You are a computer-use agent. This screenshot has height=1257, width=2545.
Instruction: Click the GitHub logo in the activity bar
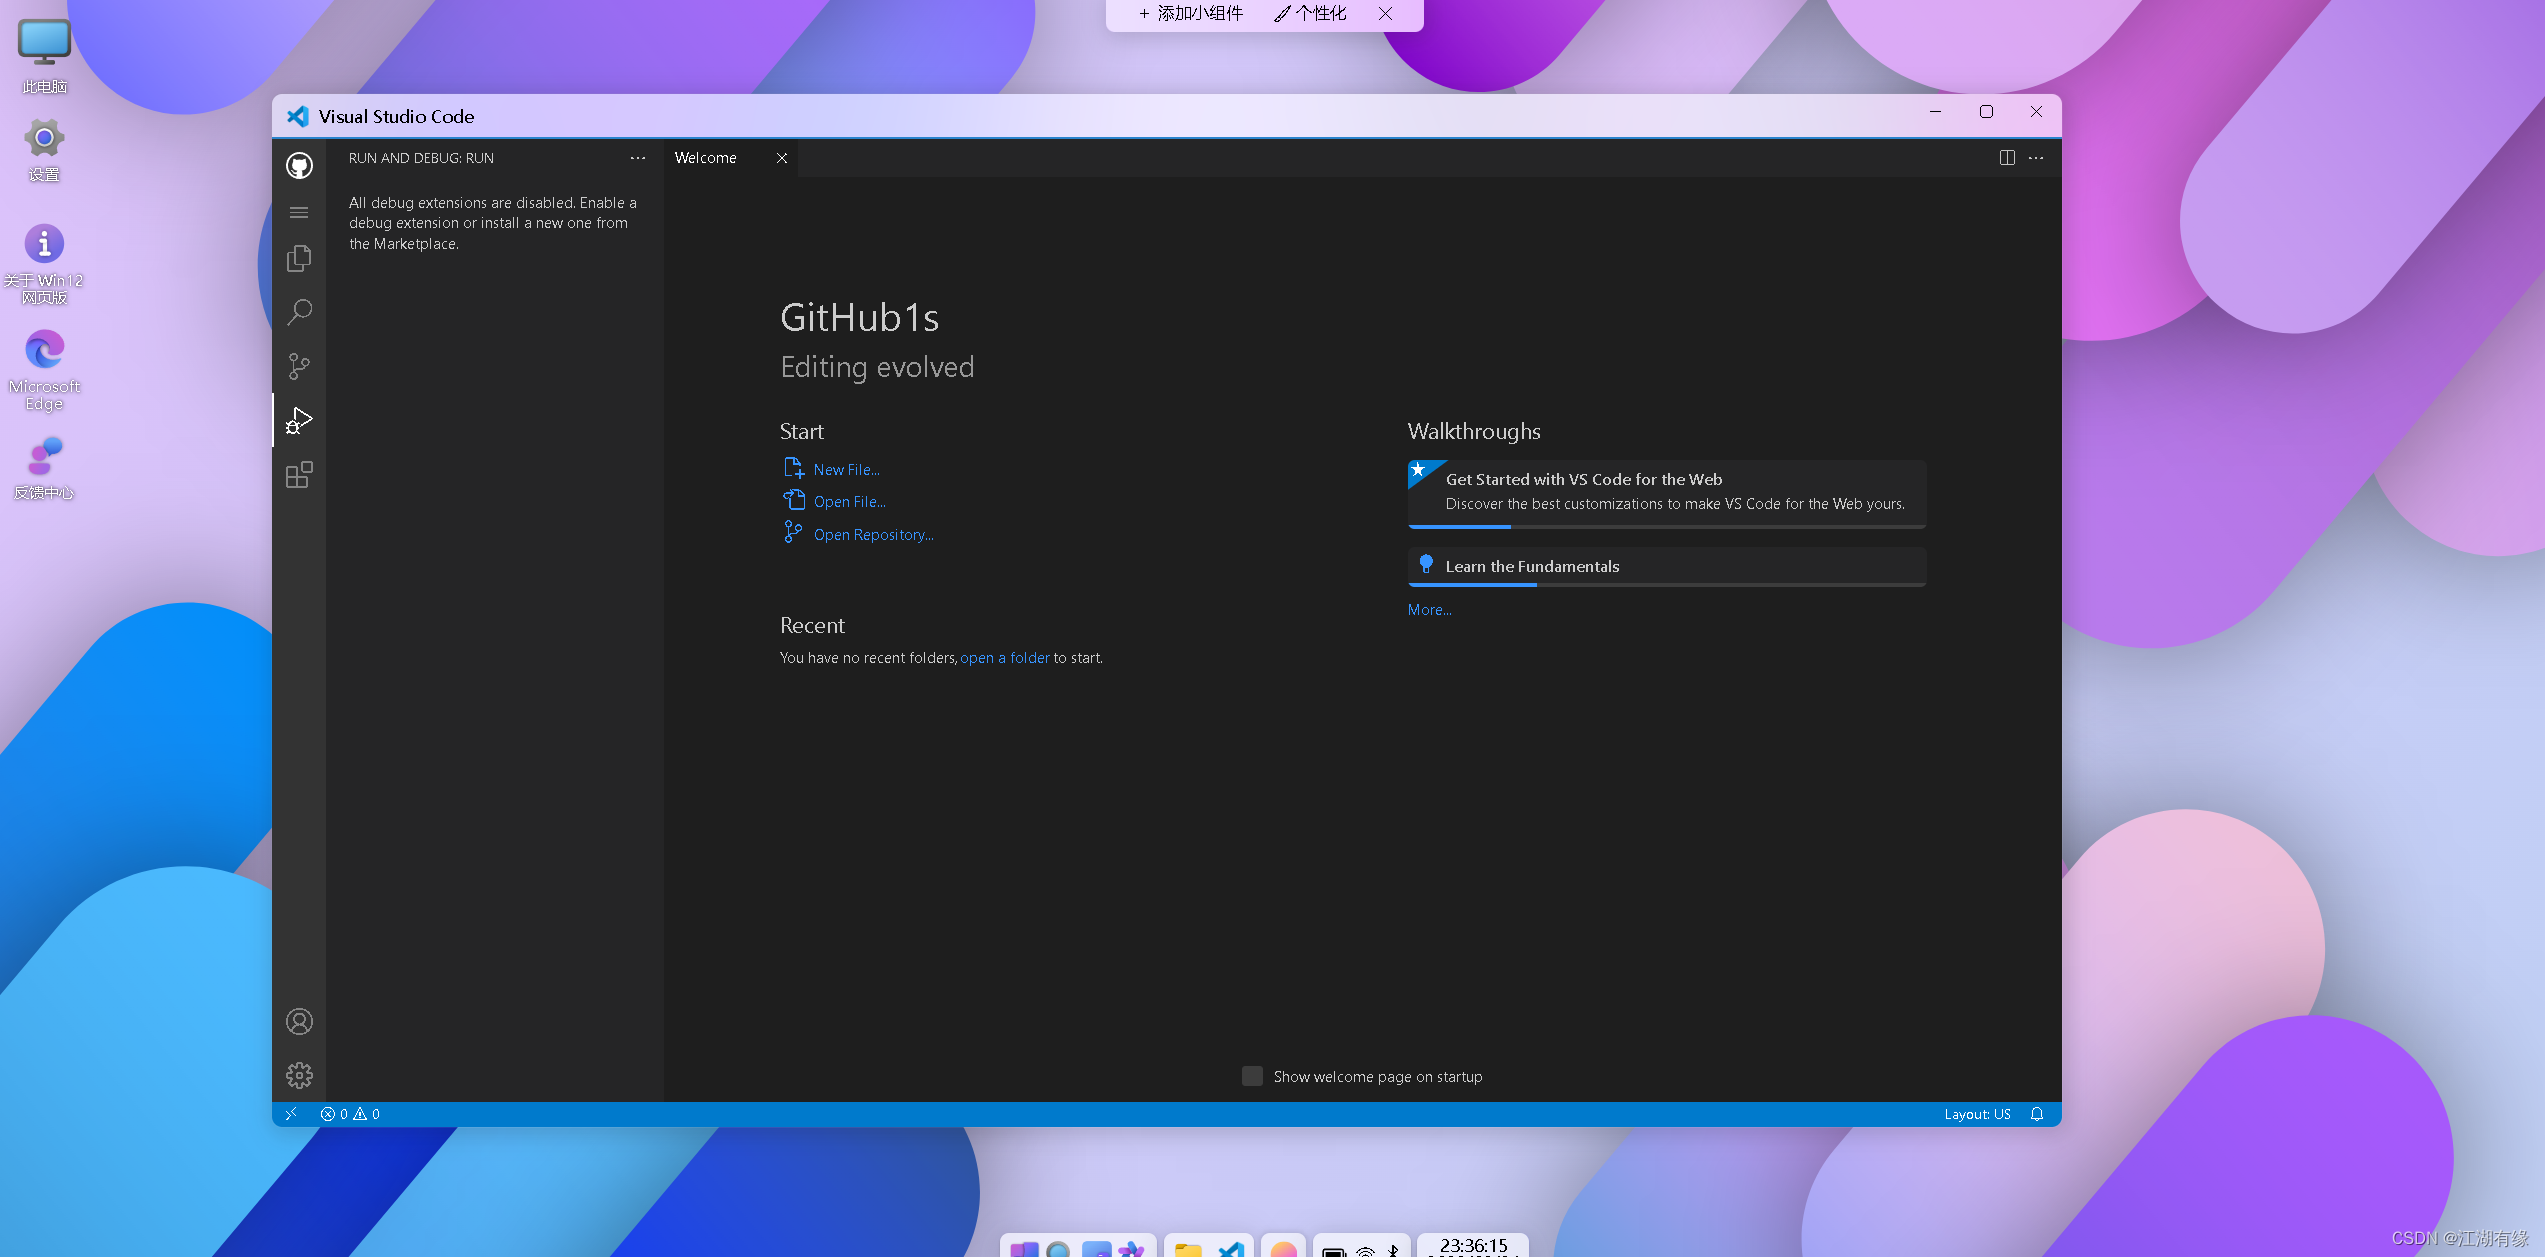(299, 165)
